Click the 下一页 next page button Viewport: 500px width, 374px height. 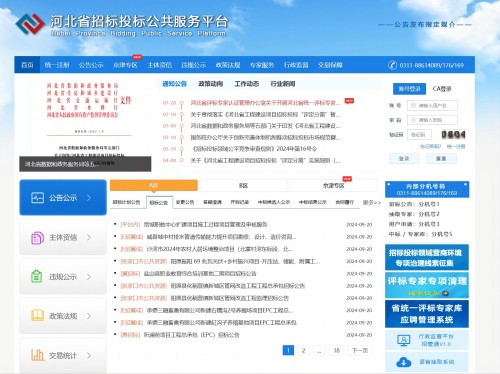pyautogui.click(x=360, y=350)
